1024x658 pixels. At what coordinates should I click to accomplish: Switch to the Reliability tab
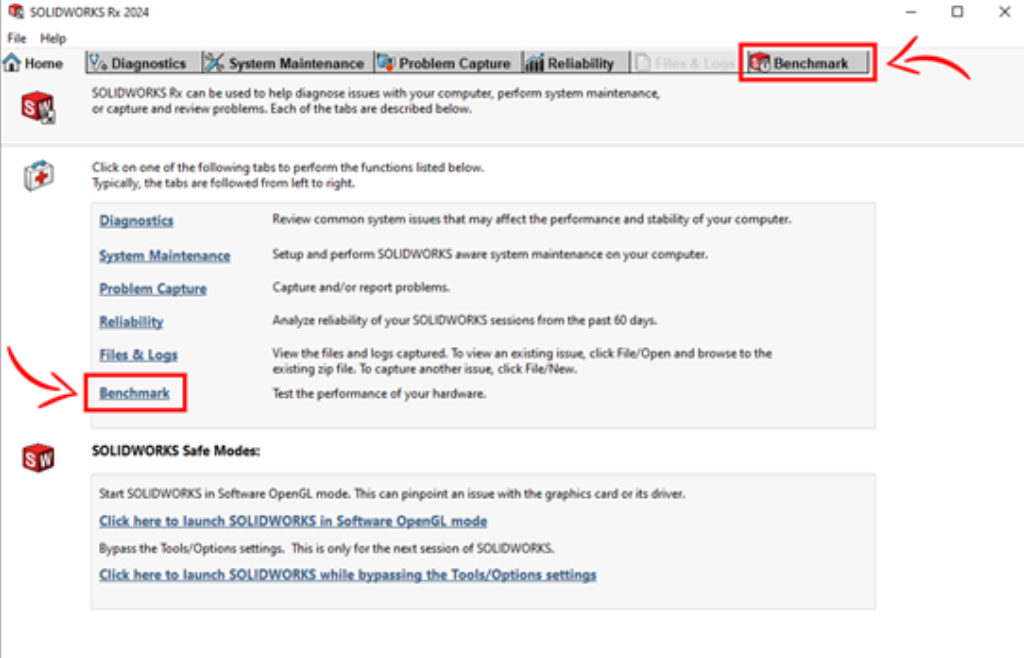pyautogui.click(x=576, y=63)
